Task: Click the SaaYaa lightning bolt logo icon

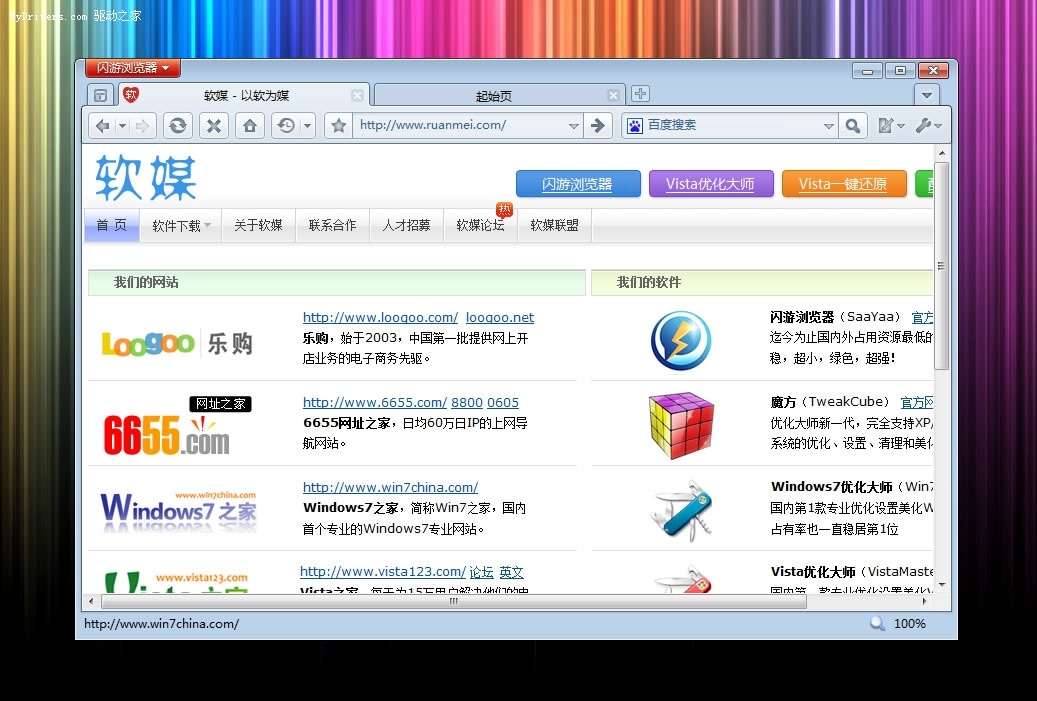Action: pyautogui.click(x=681, y=340)
